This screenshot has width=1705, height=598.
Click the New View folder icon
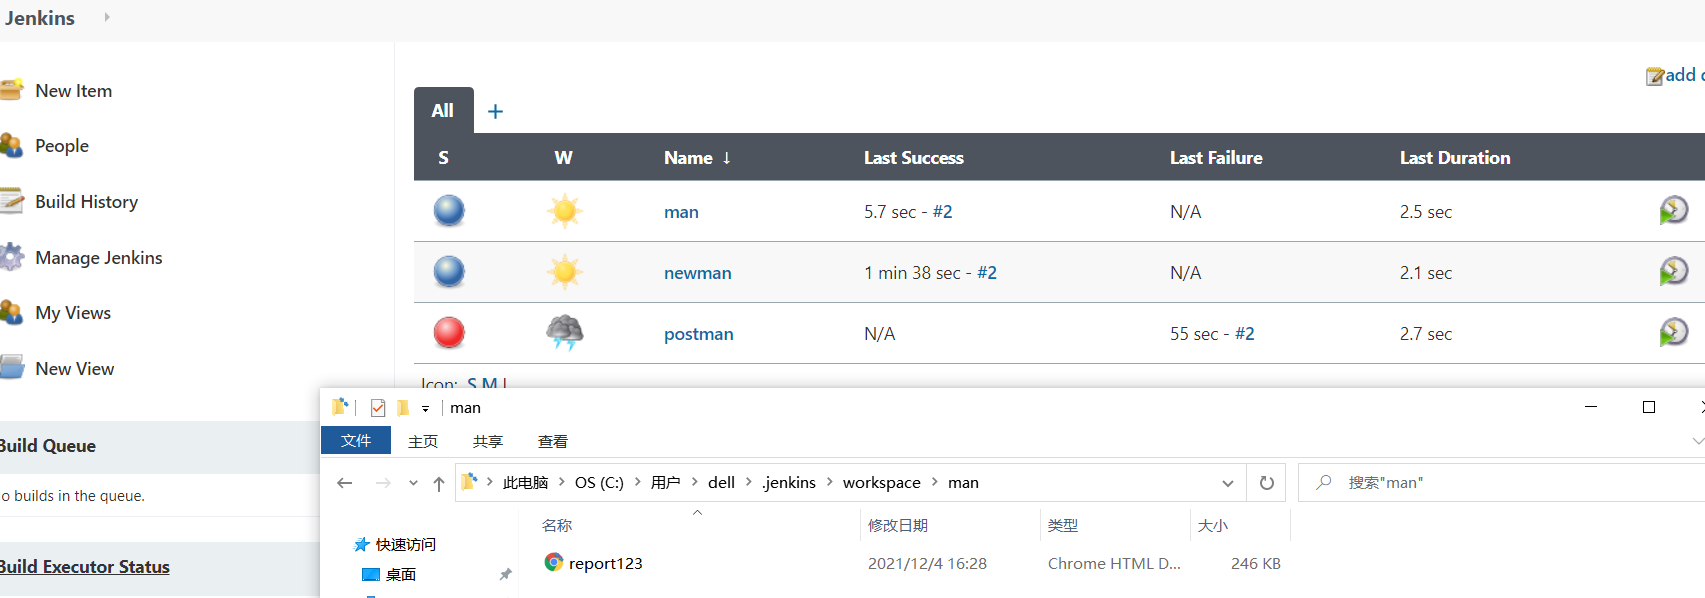11,368
